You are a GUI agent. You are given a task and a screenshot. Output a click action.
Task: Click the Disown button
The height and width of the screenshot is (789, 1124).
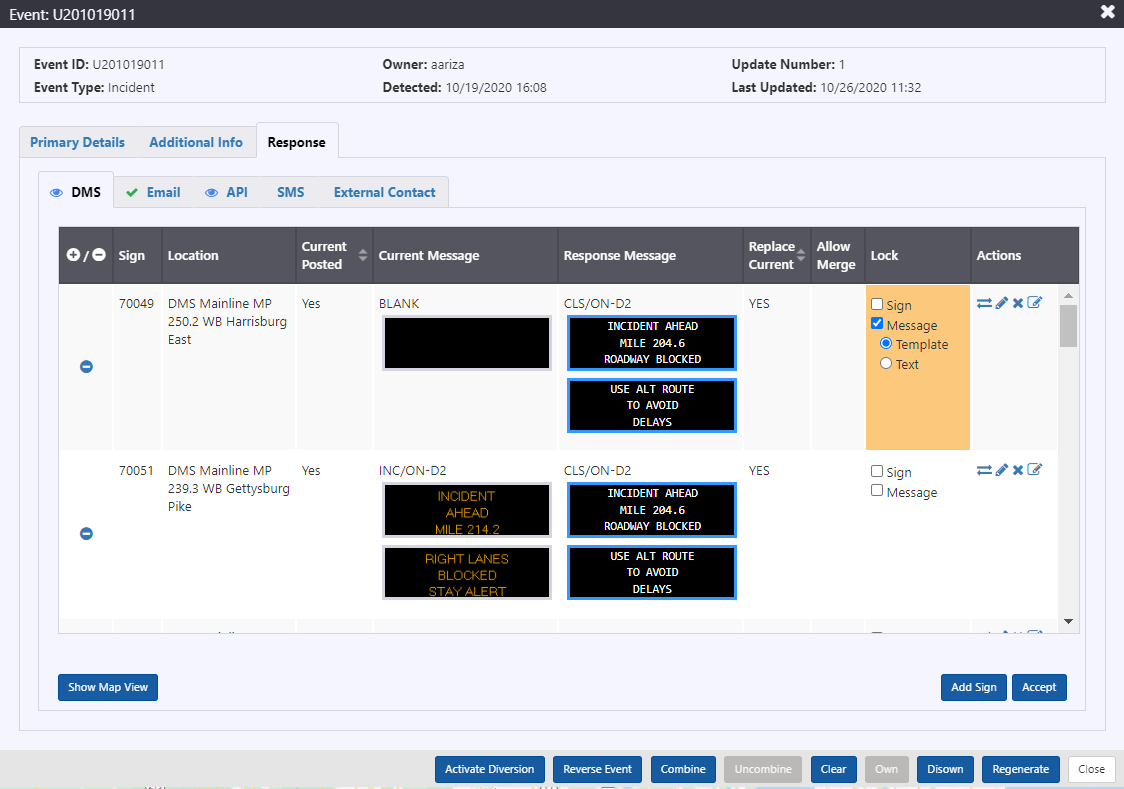tap(945, 769)
